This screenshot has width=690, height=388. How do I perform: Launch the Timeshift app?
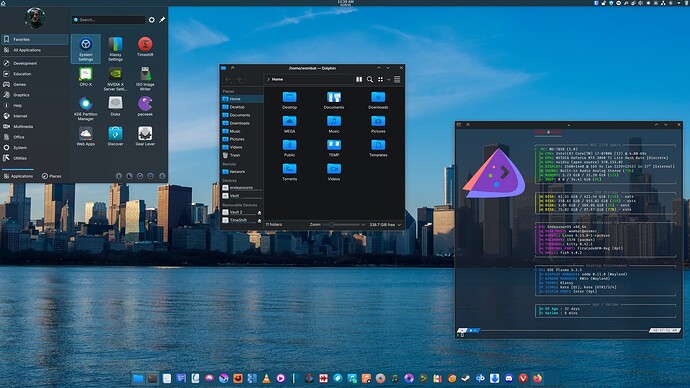(x=145, y=47)
